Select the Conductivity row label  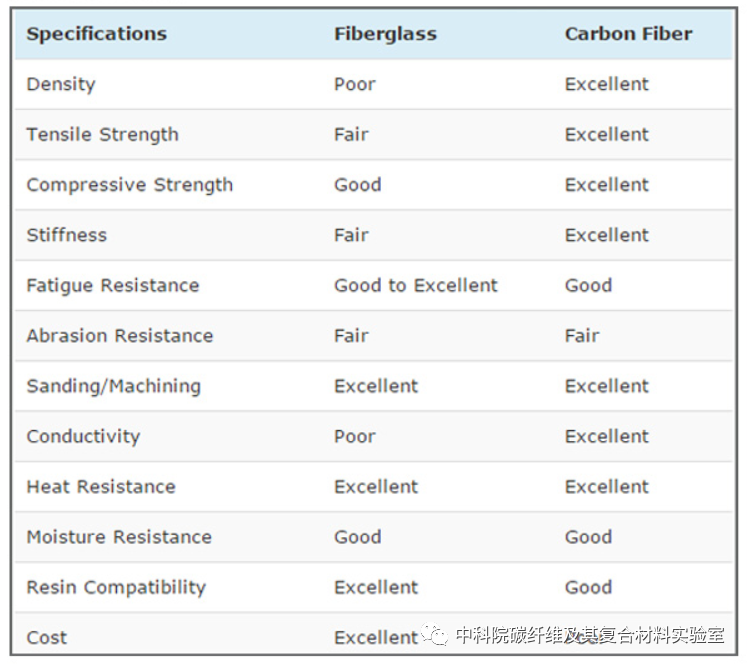point(83,437)
